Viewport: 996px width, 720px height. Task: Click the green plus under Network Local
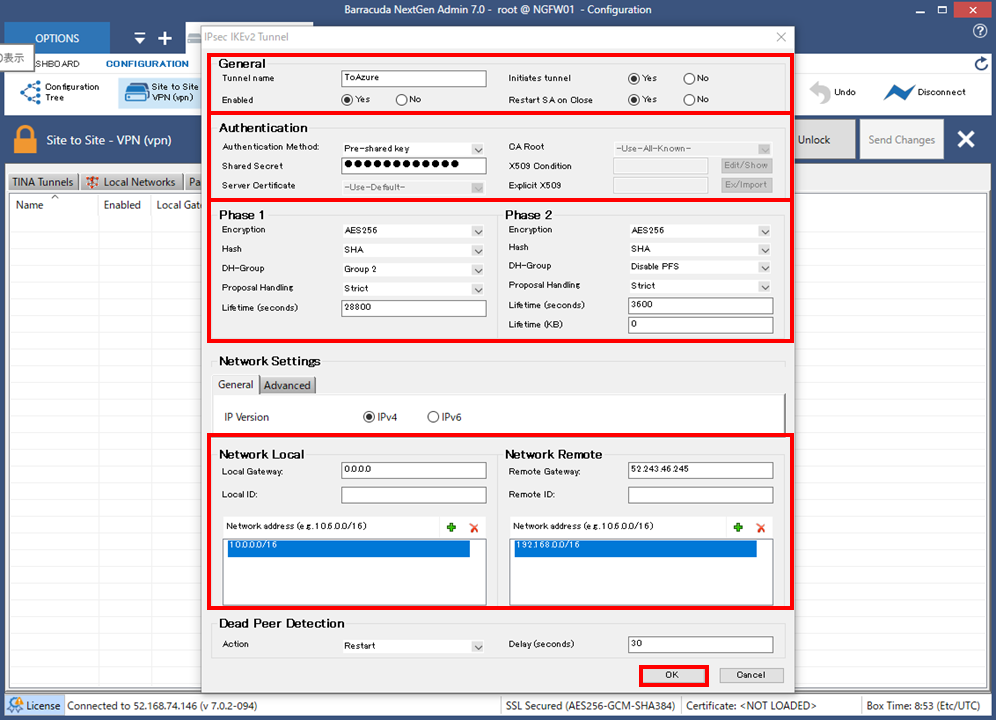click(451, 527)
